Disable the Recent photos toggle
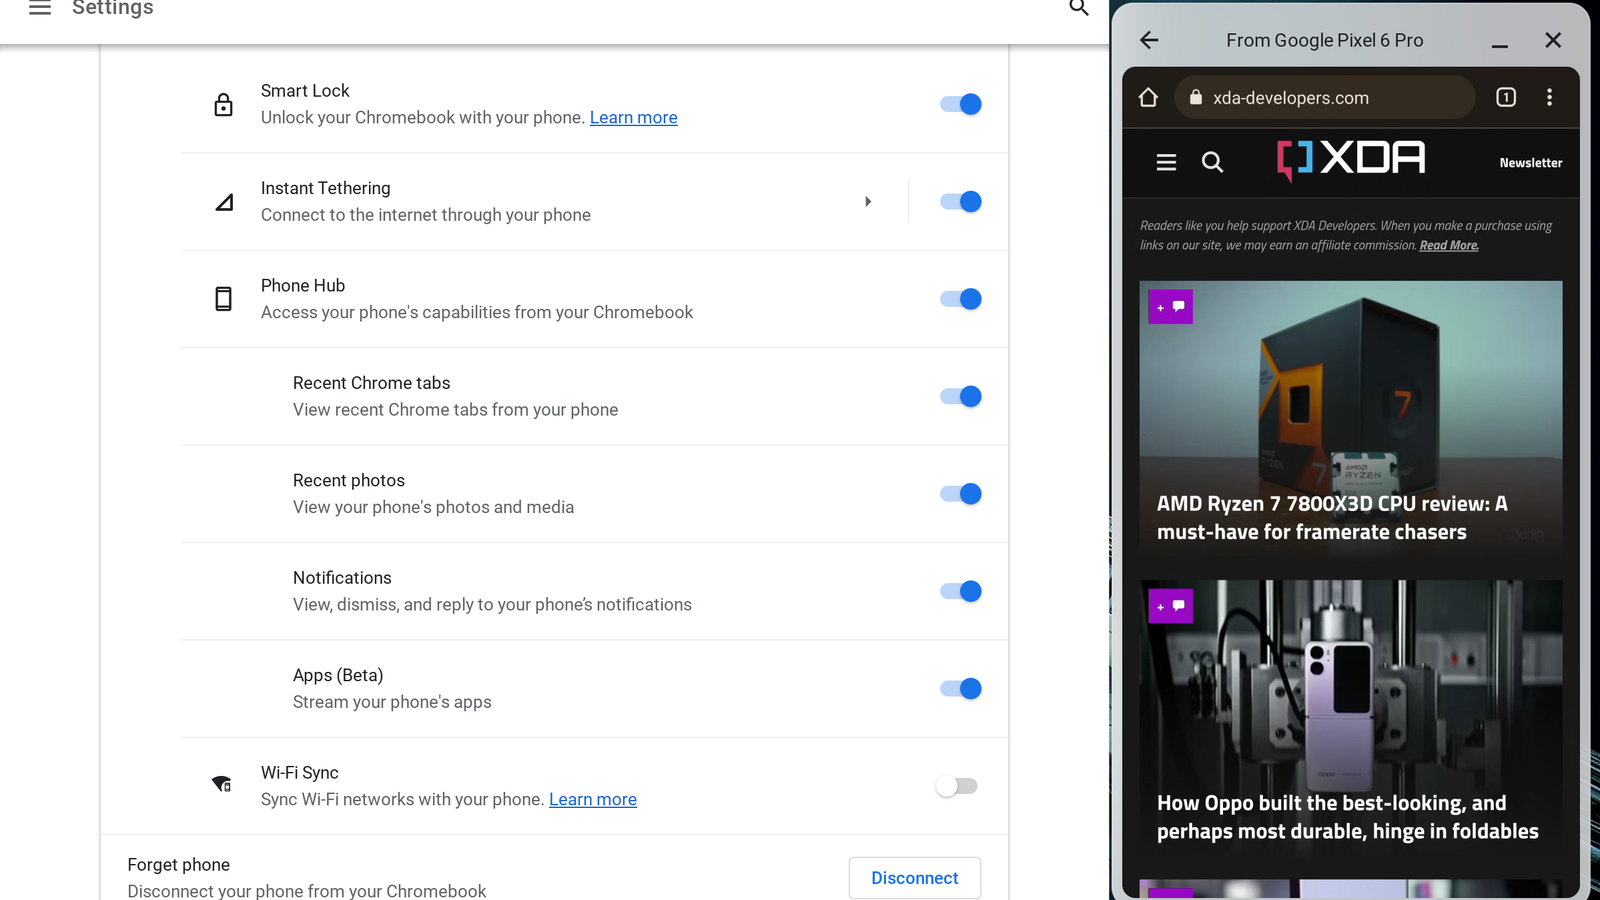Image resolution: width=1600 pixels, height=900 pixels. [x=959, y=493]
